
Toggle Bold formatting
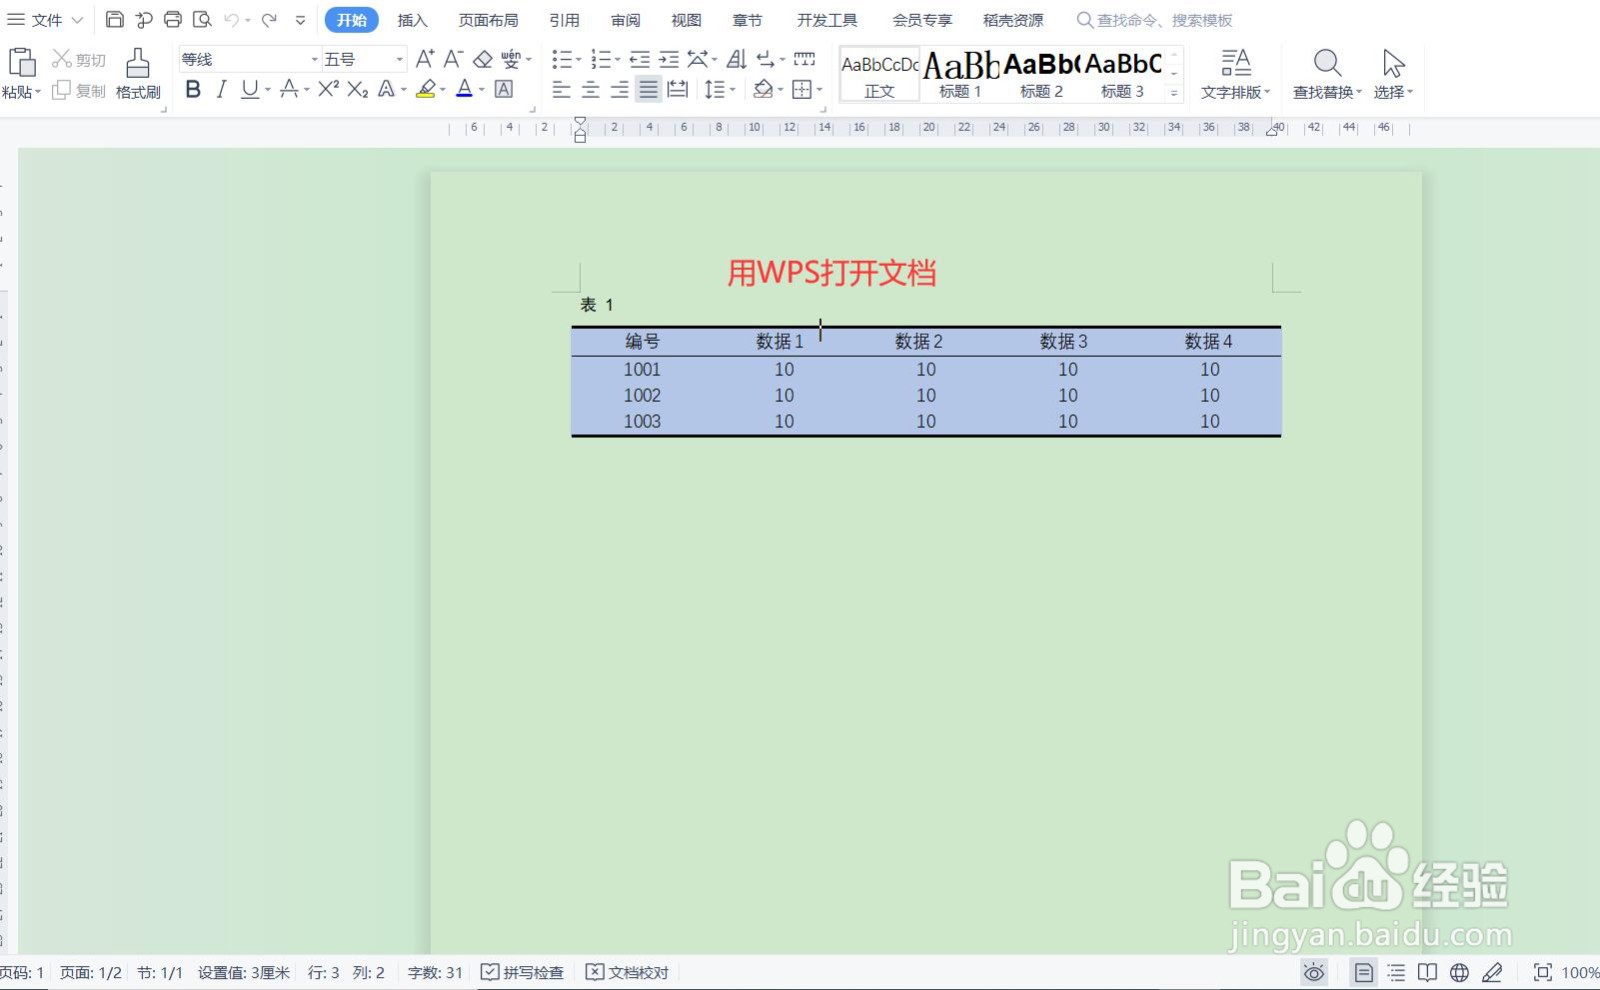(193, 89)
